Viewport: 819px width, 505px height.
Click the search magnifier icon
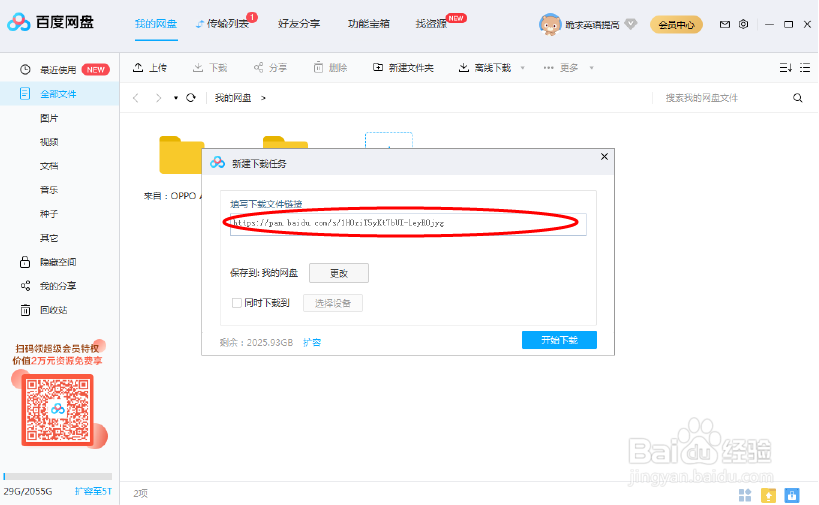click(798, 98)
